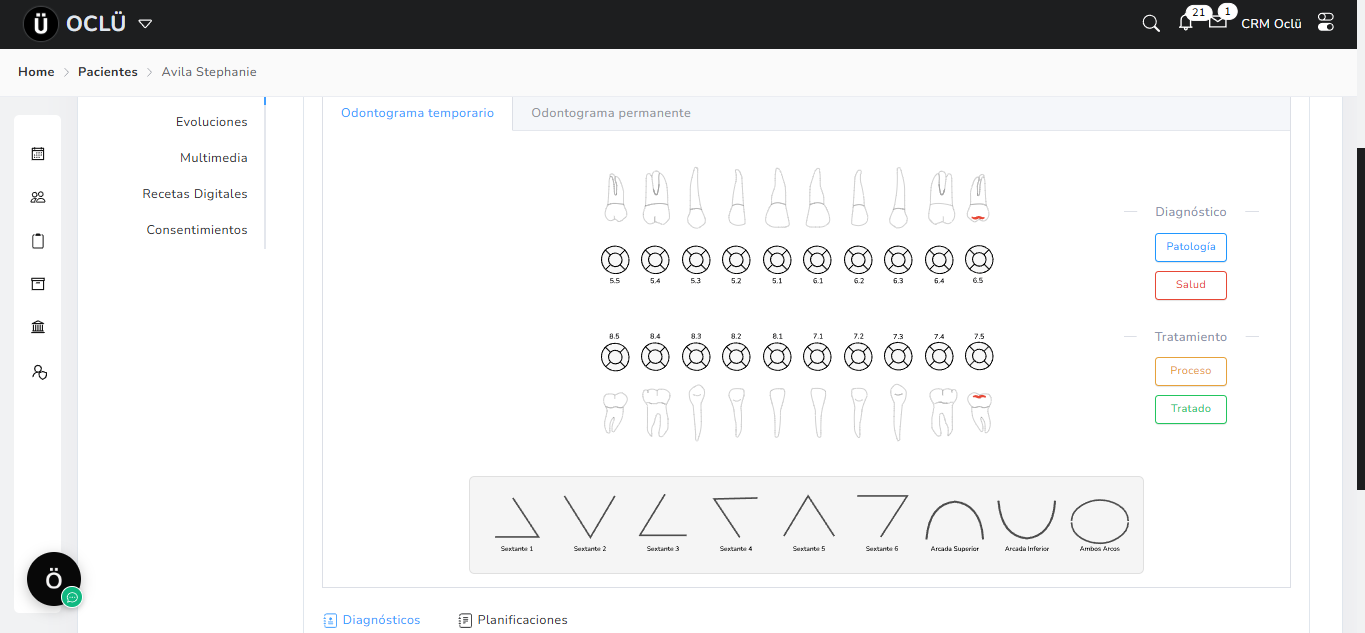Screen dimensions: 1365x633
Task: Select Tratado treatment button
Action: [1190, 409]
